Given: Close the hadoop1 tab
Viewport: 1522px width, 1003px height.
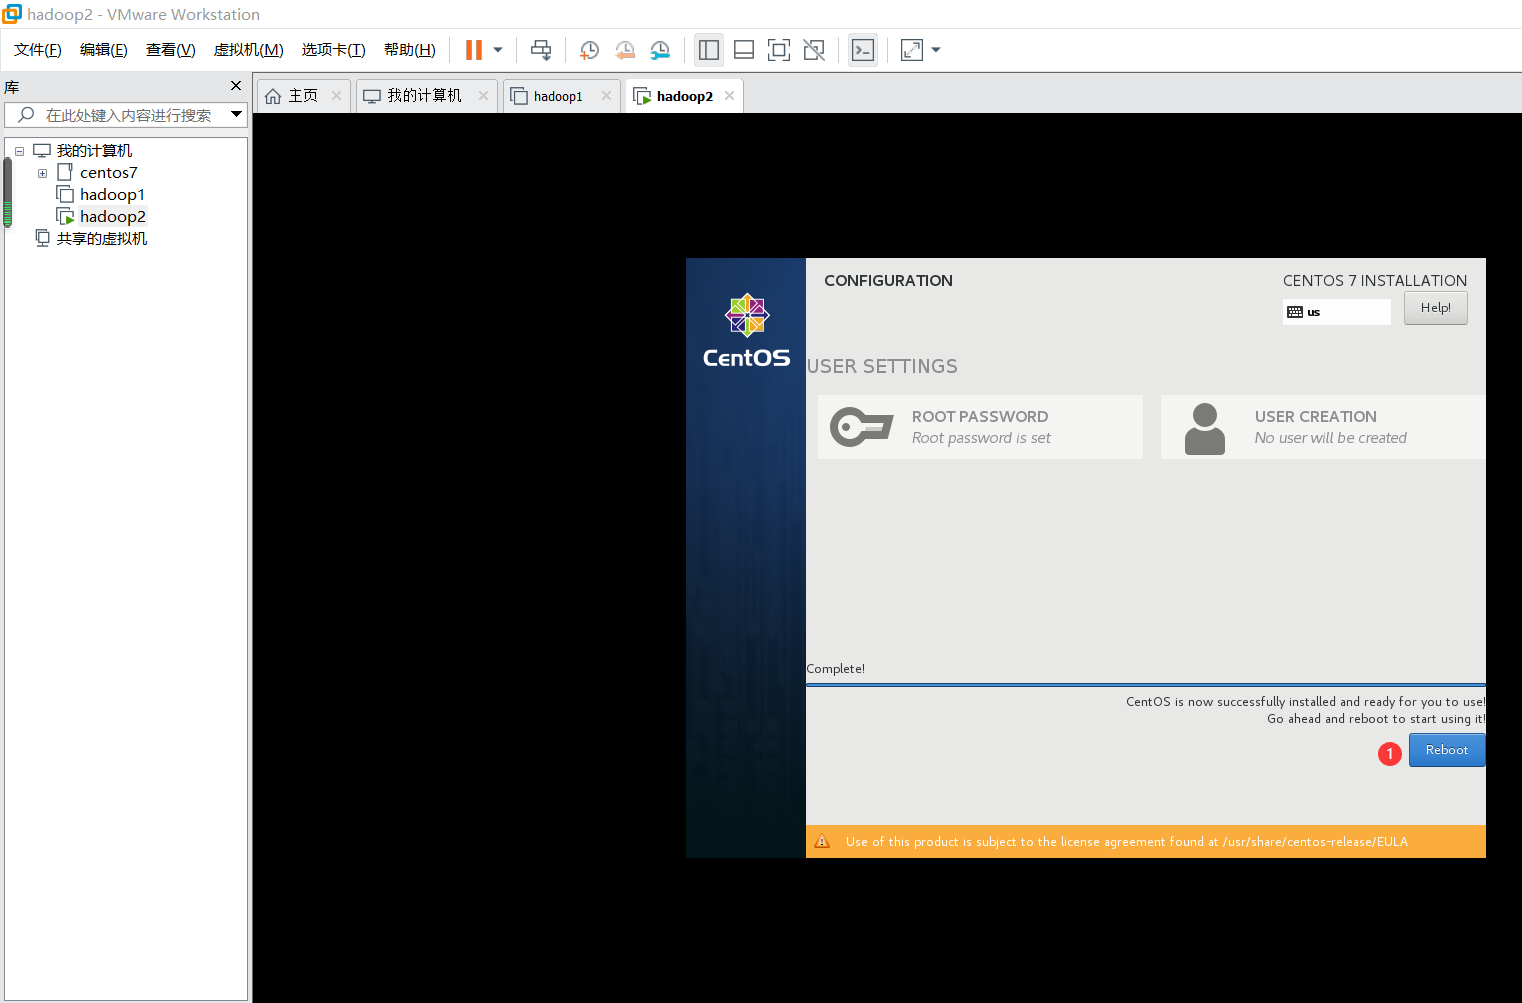Looking at the screenshot, I should click(606, 96).
